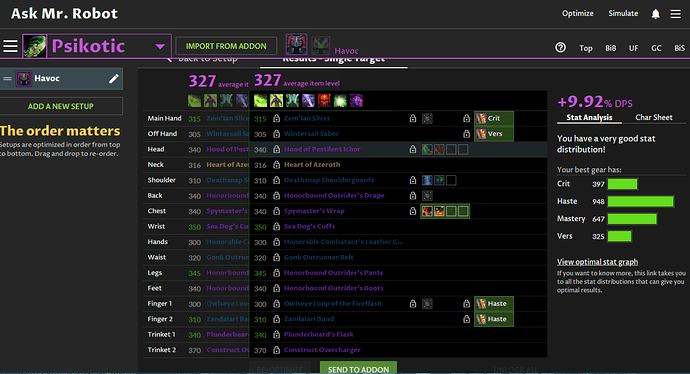Open the left sidebar hamburger menu
Image resolution: width=690 pixels, height=374 pixels.
(10, 46)
